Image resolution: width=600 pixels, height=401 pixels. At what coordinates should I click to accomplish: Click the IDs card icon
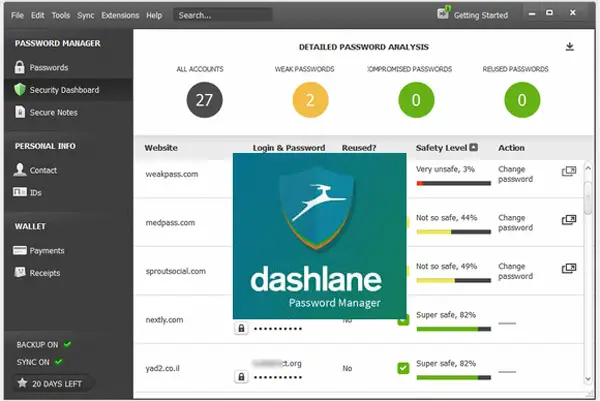click(x=20, y=192)
